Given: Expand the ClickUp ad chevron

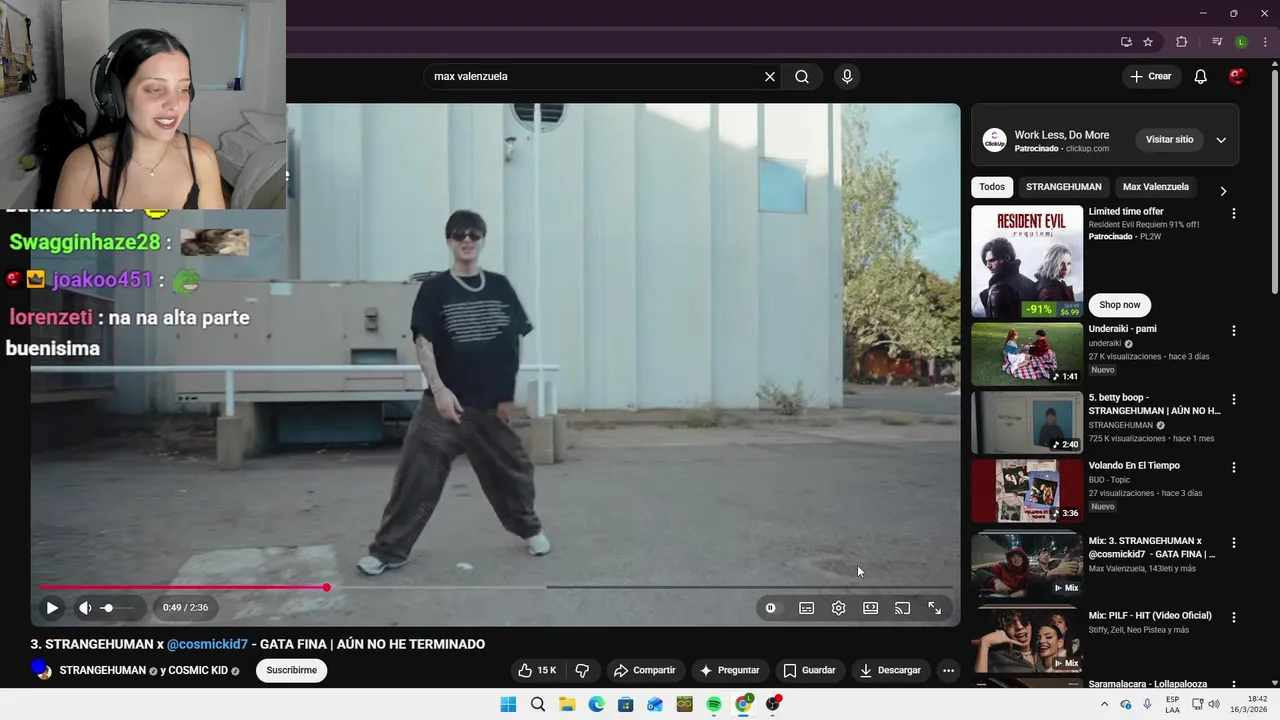Looking at the screenshot, I should [x=1221, y=140].
